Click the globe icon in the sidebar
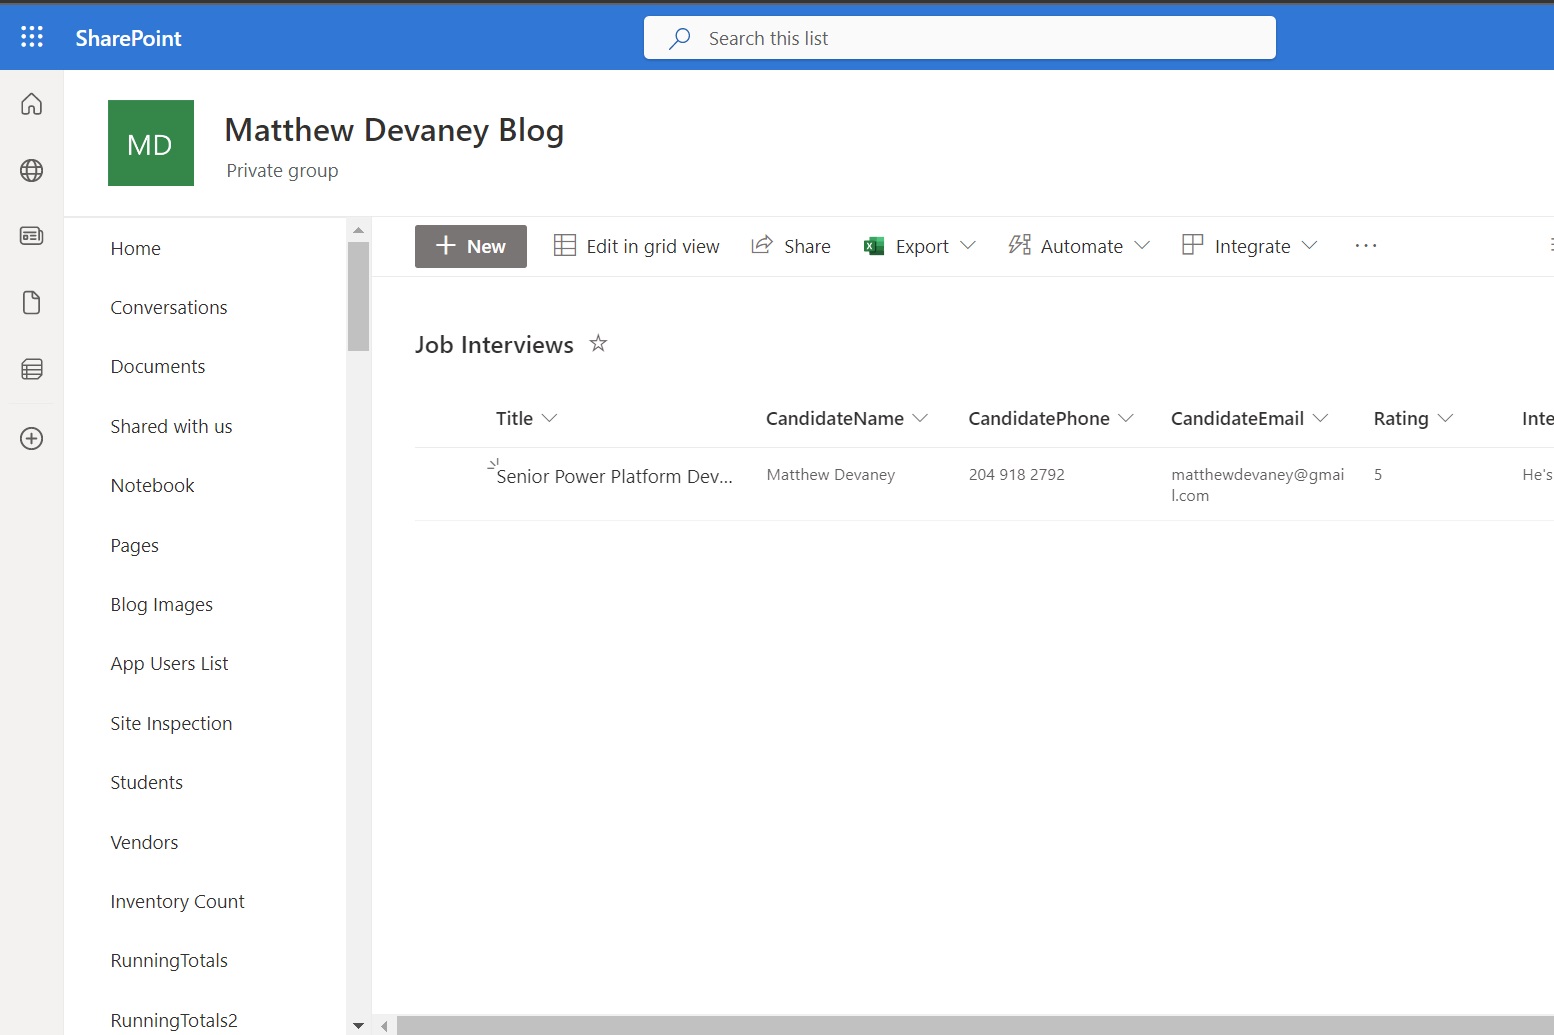 31,170
